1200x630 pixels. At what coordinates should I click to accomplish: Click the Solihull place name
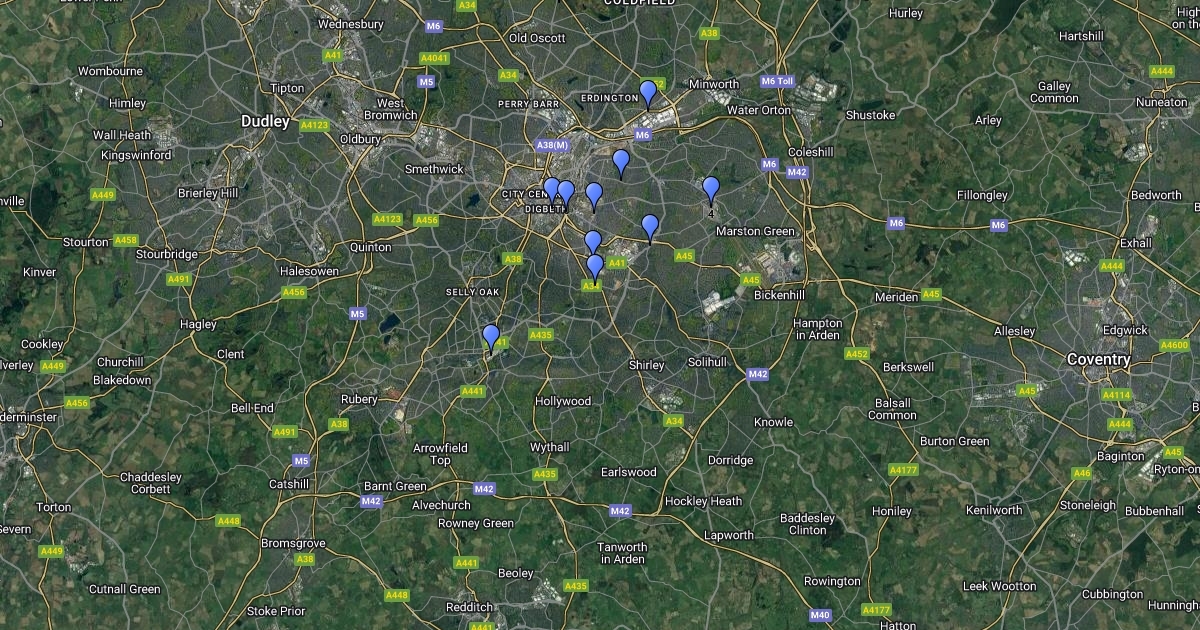[x=709, y=362]
